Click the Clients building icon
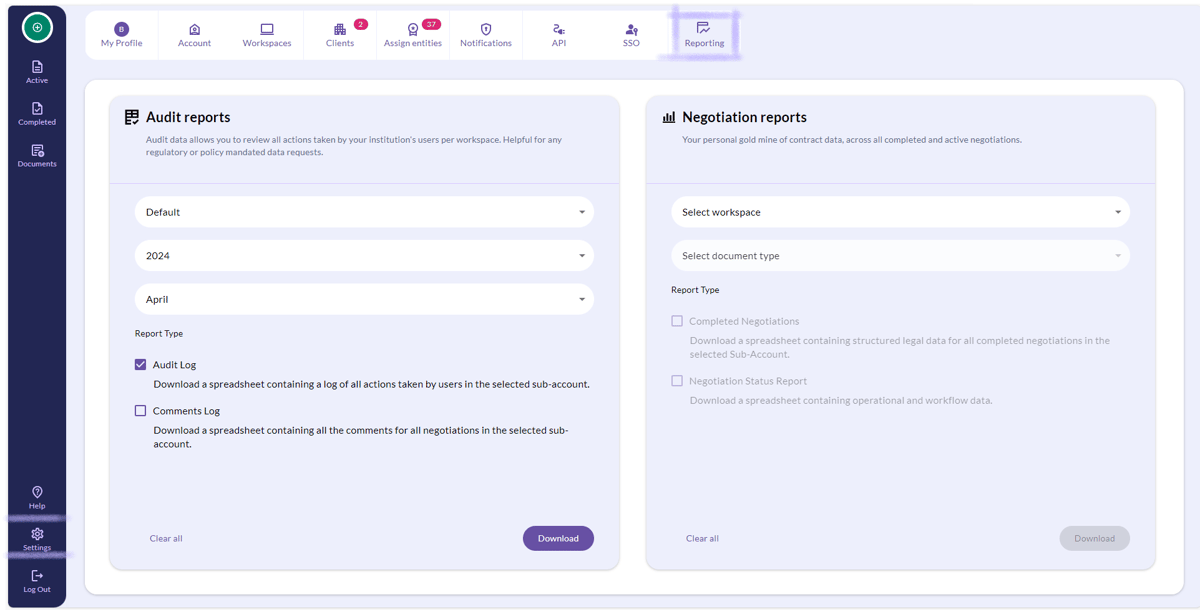Image resolution: width=1200 pixels, height=610 pixels. 340,29
